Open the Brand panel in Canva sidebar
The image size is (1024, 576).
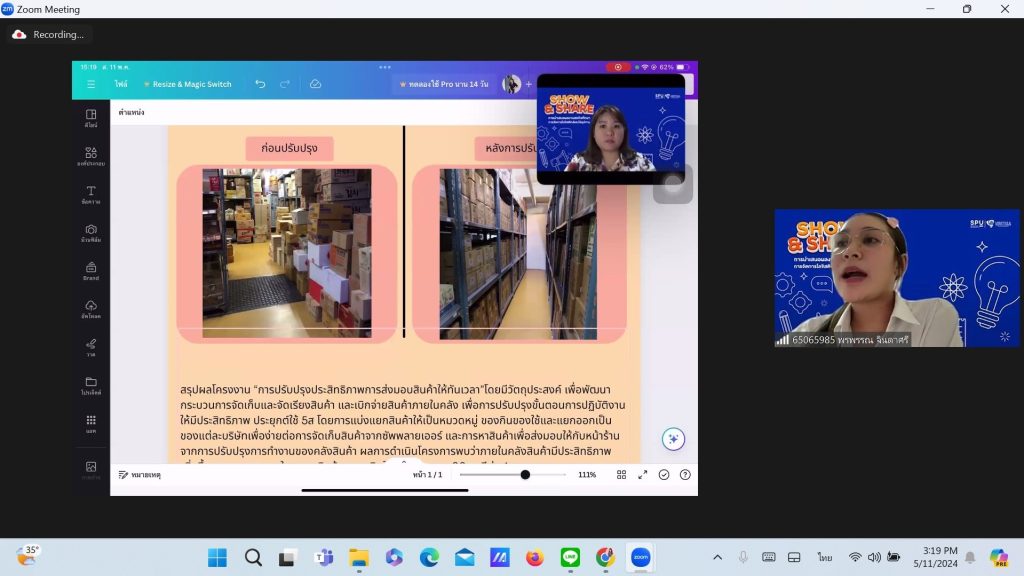pyautogui.click(x=91, y=270)
